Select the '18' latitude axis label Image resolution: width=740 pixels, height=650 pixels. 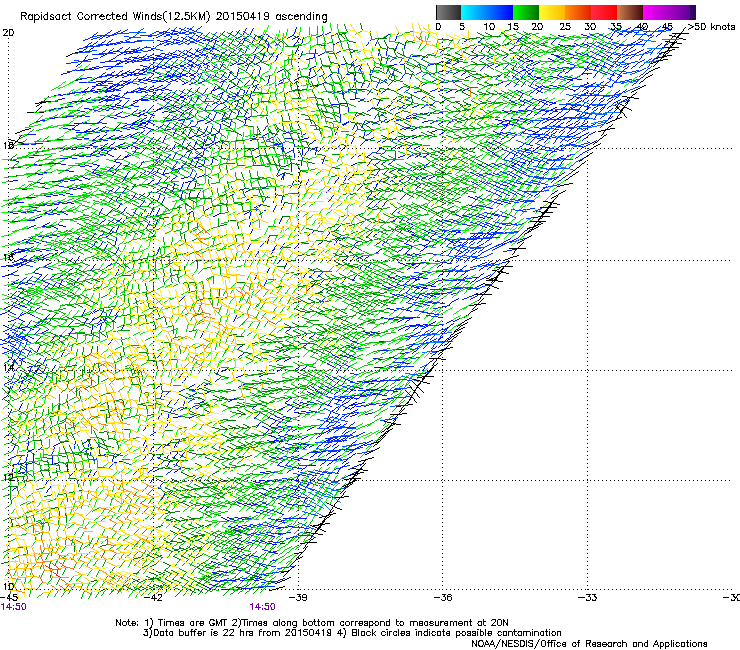tap(8, 145)
